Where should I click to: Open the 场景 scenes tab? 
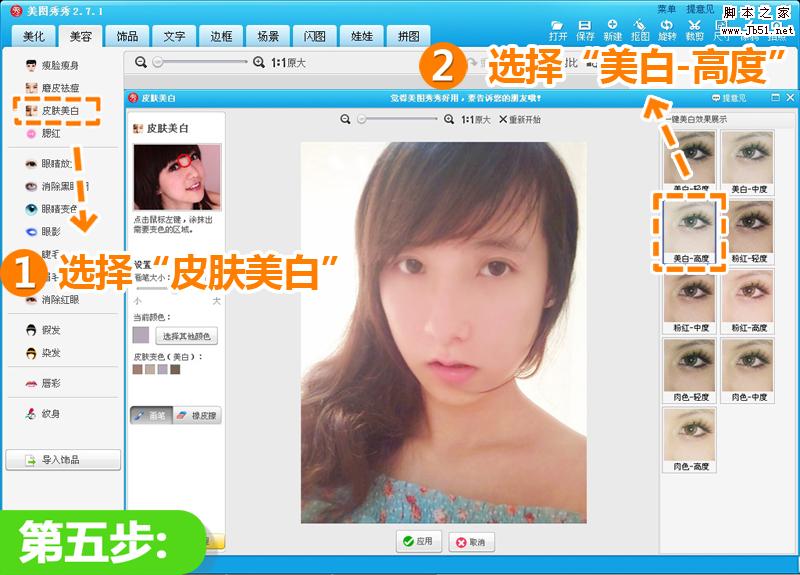pyautogui.click(x=268, y=36)
